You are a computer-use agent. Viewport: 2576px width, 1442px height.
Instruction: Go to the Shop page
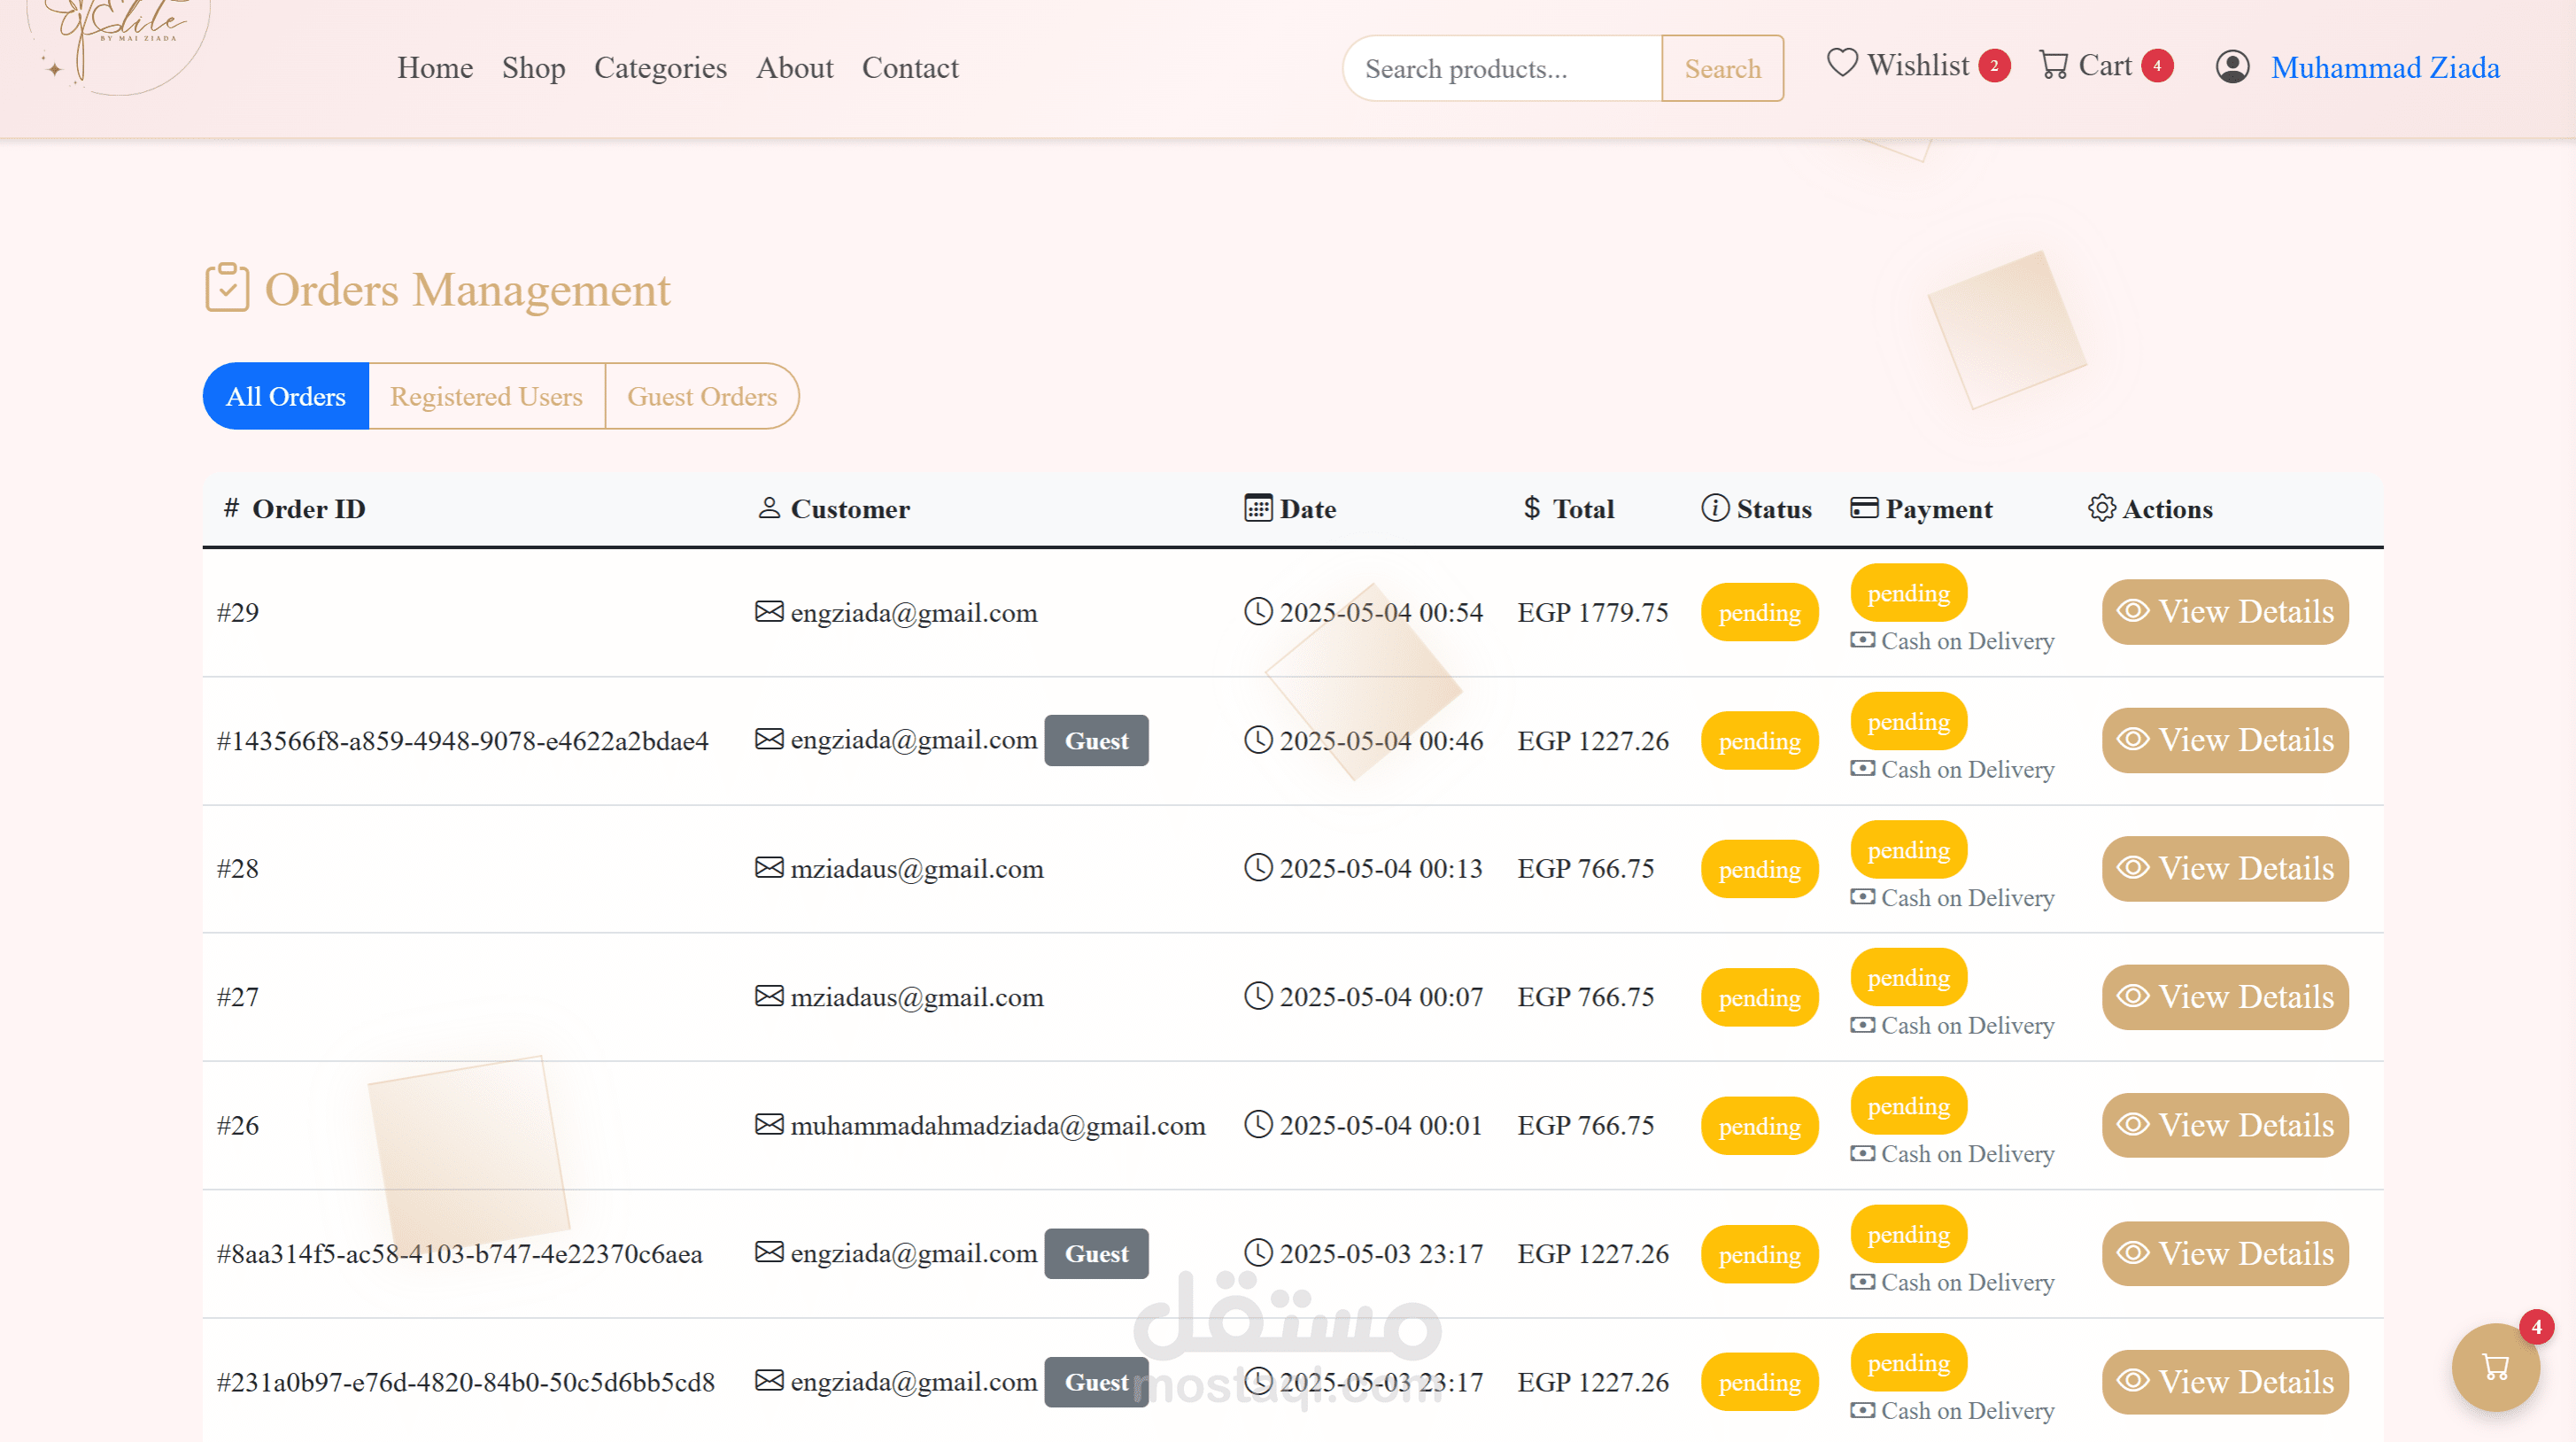[x=533, y=67]
